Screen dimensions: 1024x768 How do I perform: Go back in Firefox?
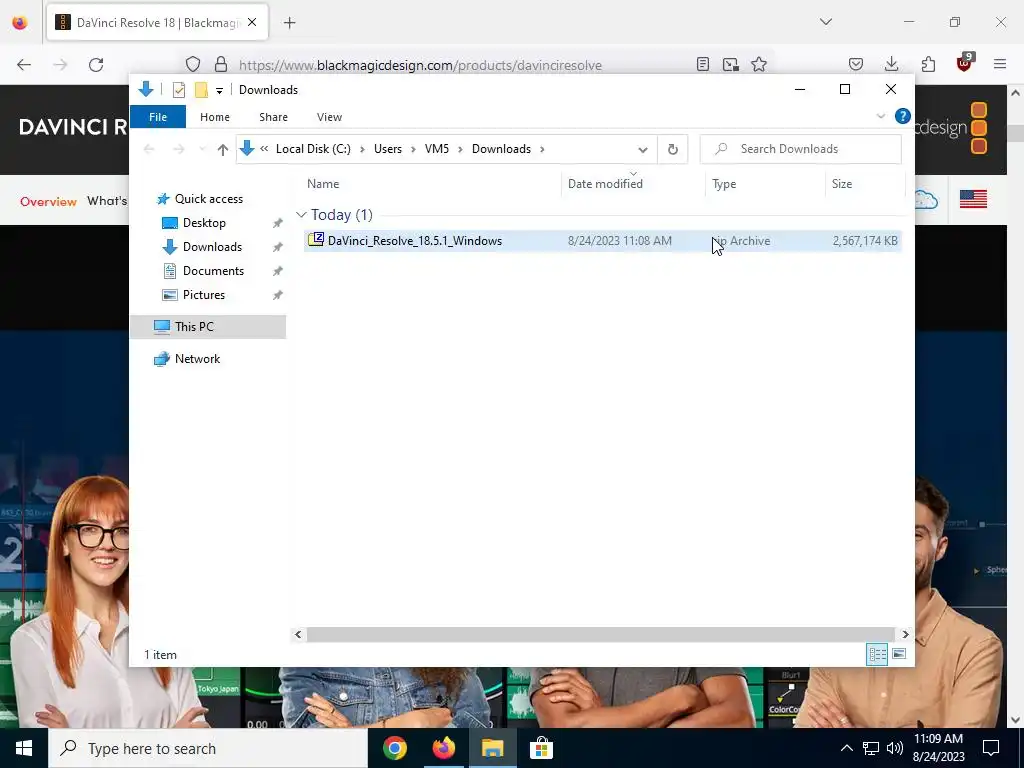click(24, 65)
